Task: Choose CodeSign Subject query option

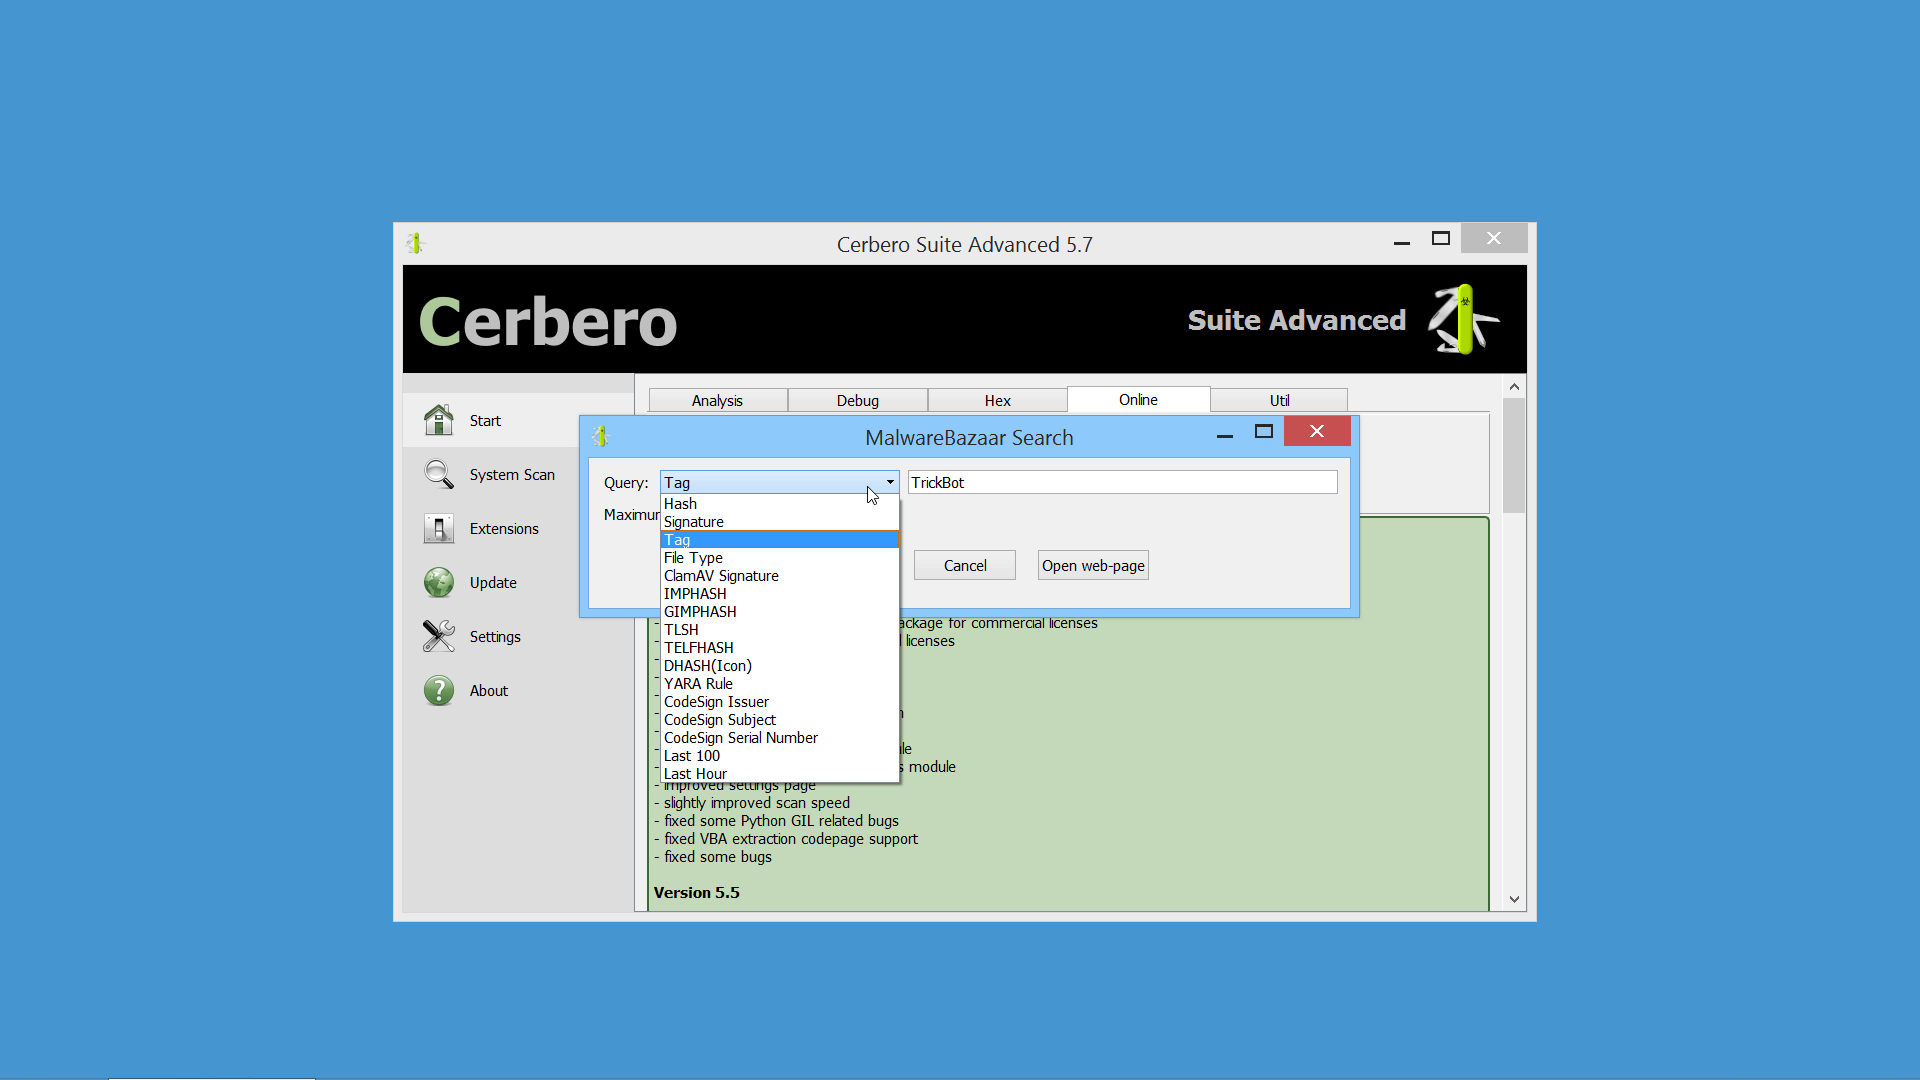Action: pos(780,720)
